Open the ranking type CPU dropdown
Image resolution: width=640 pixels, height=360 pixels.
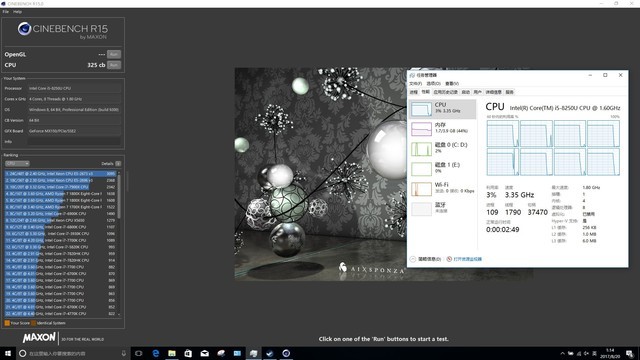(x=17, y=164)
